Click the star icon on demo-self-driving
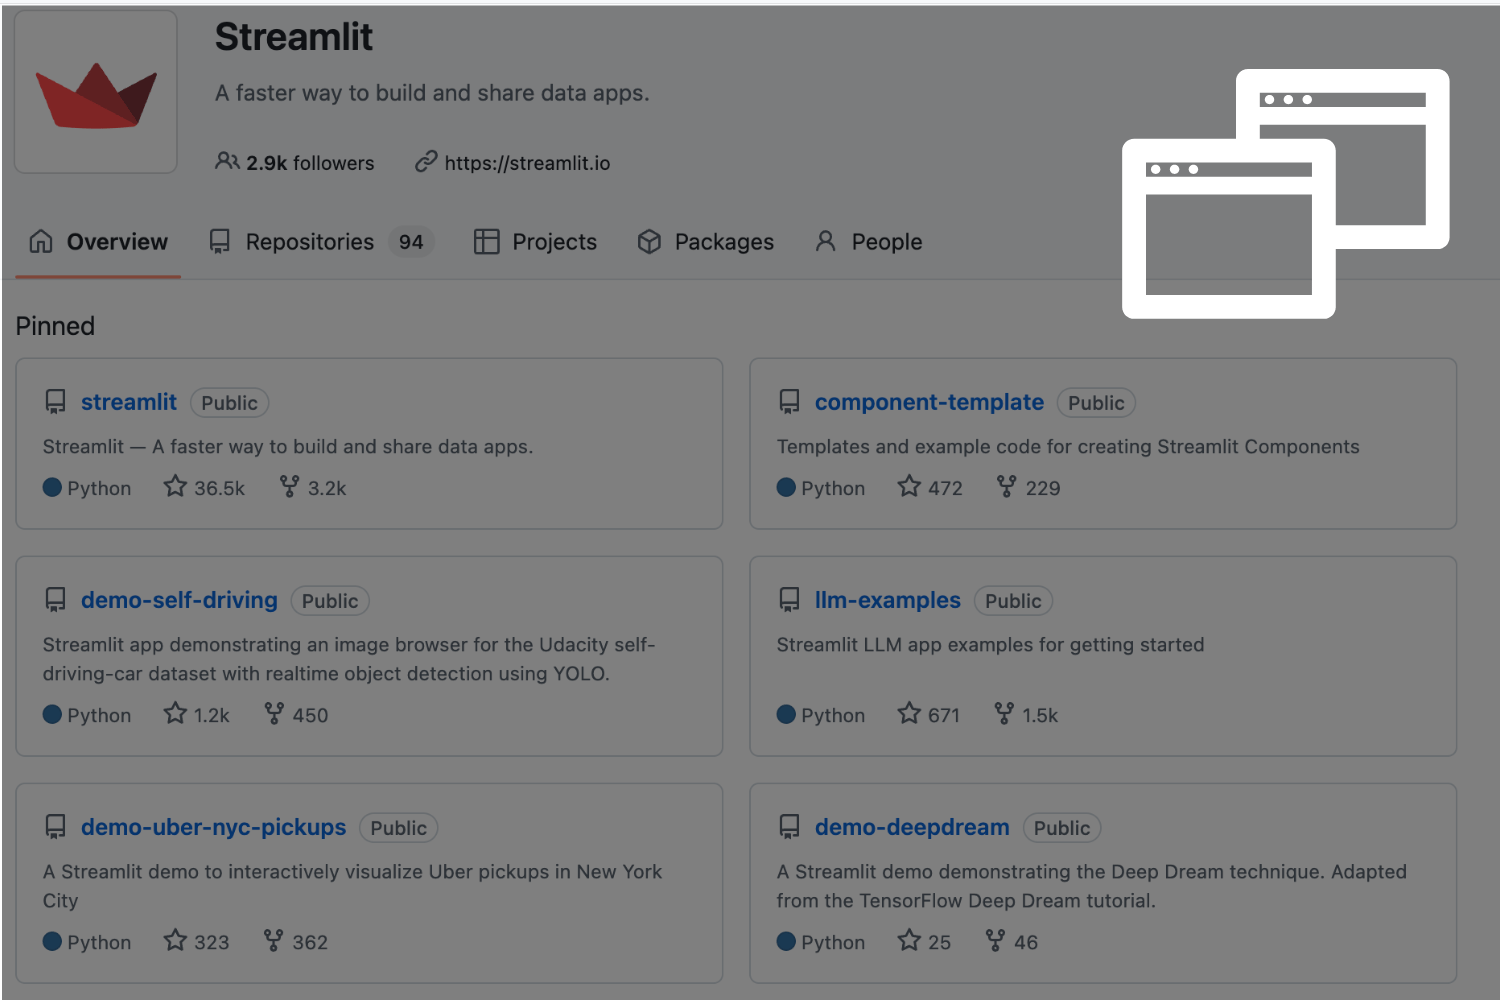1500x1000 pixels. (175, 713)
